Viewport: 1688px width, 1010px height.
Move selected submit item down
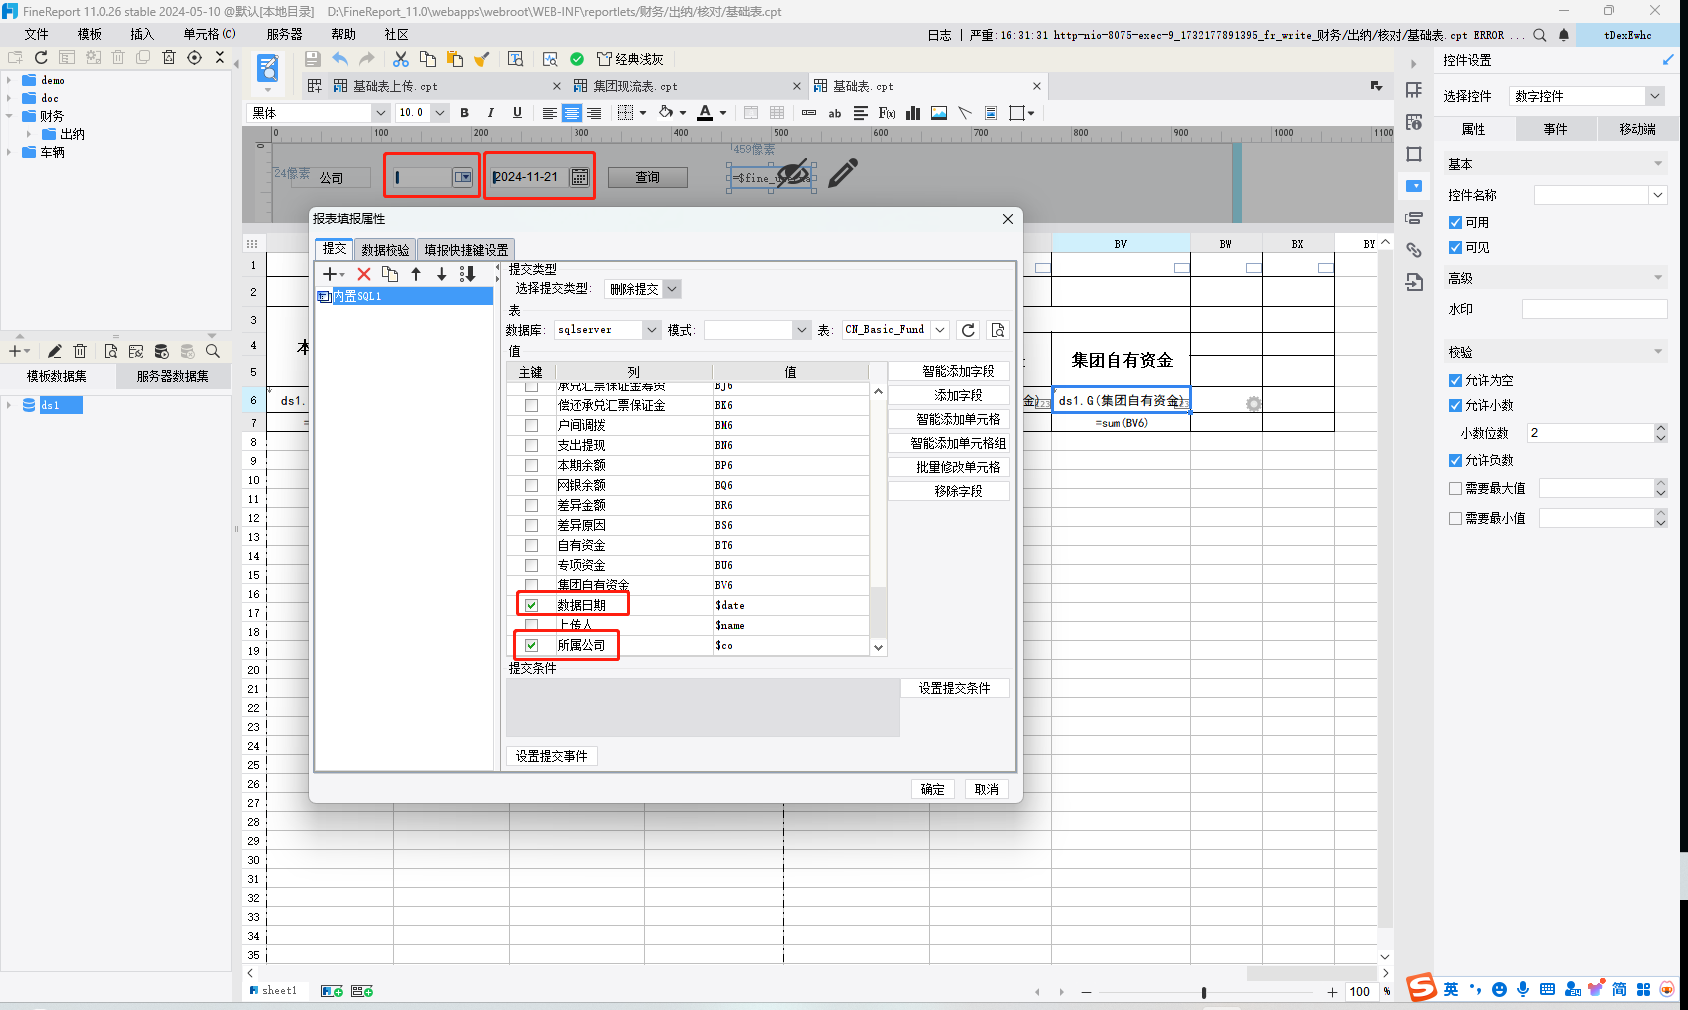tap(441, 274)
